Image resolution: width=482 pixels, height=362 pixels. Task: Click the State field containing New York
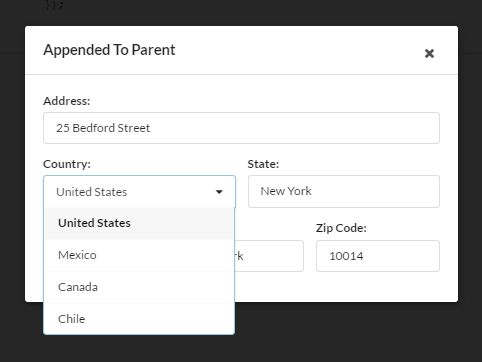click(344, 191)
